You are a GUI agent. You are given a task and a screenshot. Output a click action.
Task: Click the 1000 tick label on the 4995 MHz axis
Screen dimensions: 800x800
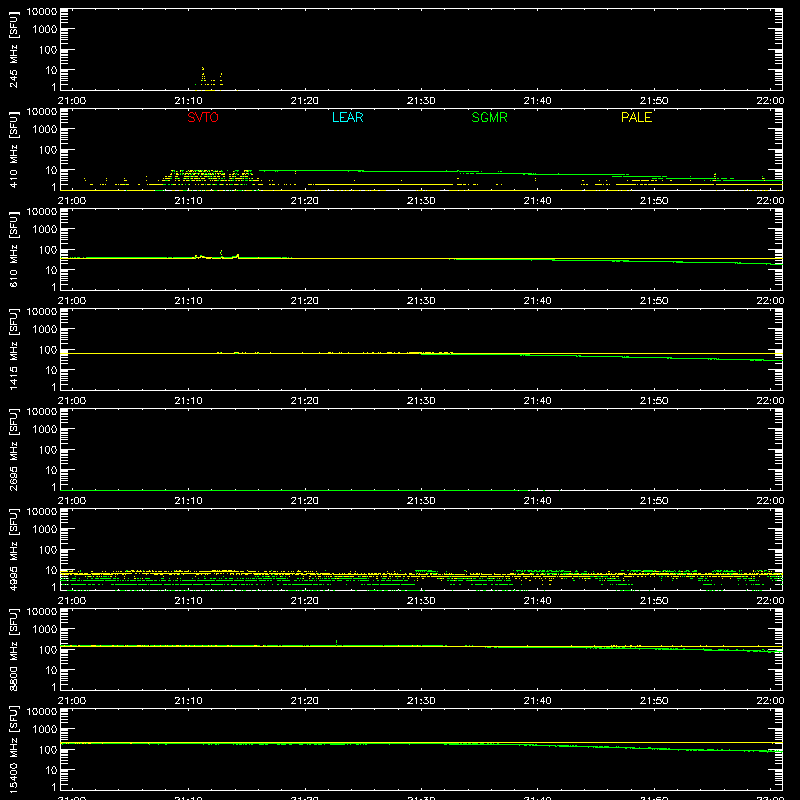pyautogui.click(x=45, y=530)
